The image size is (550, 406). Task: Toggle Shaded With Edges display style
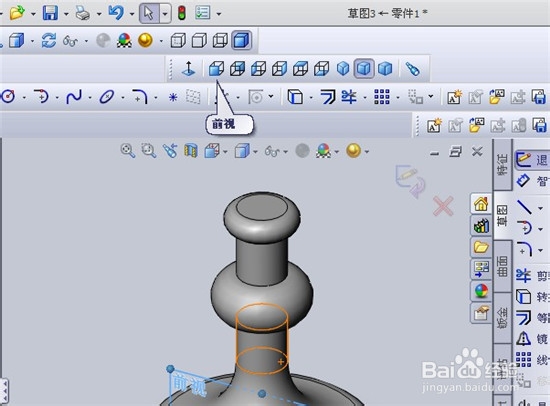click(242, 40)
